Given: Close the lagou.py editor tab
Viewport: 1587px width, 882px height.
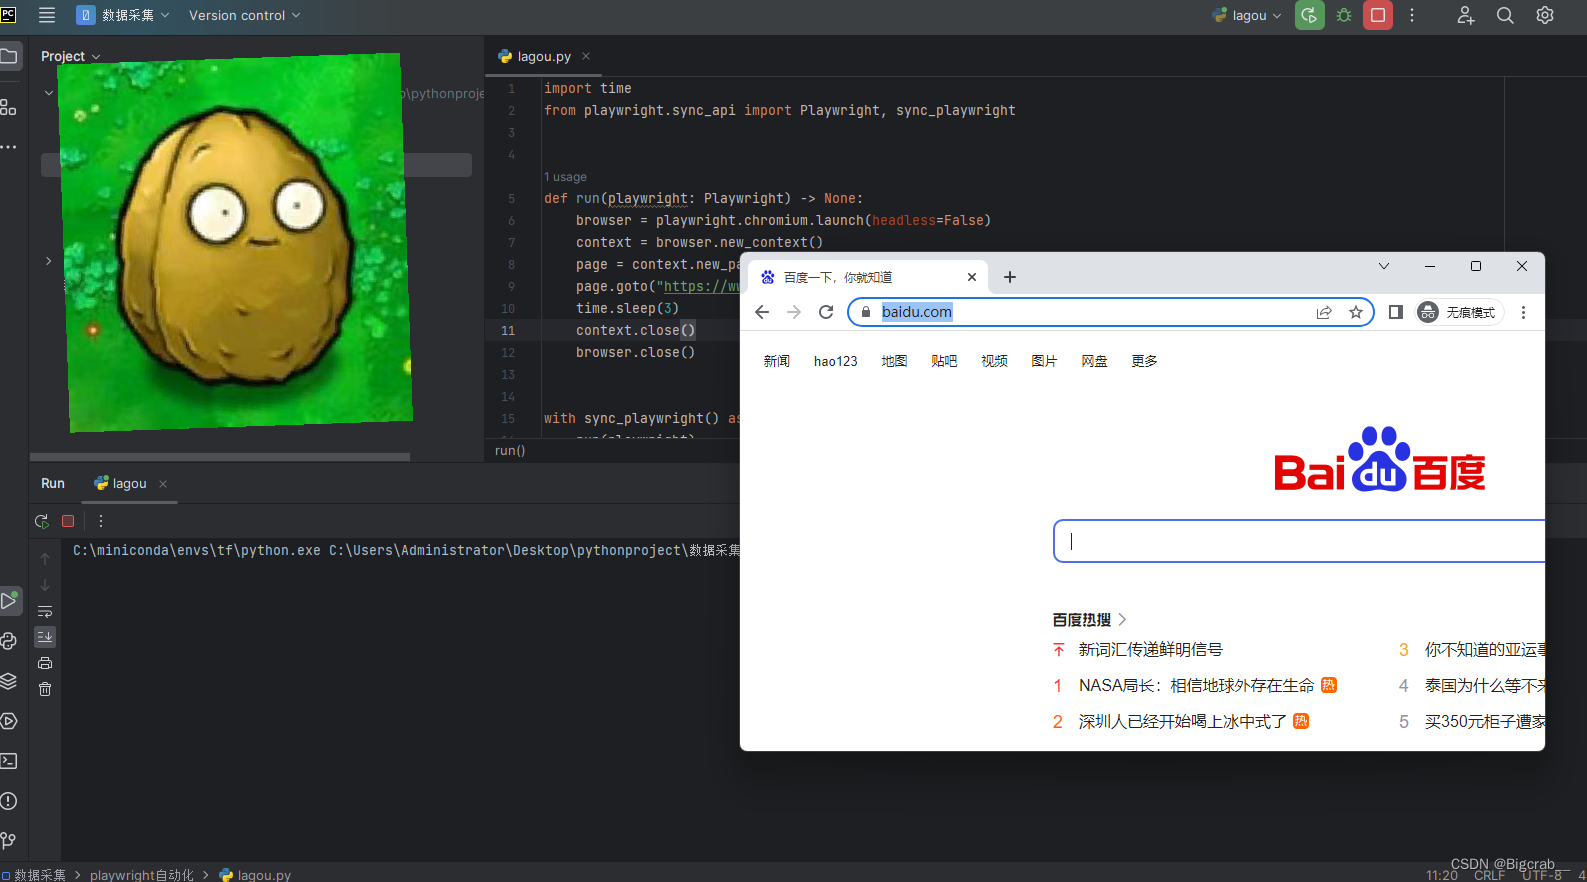Looking at the screenshot, I should [x=586, y=56].
